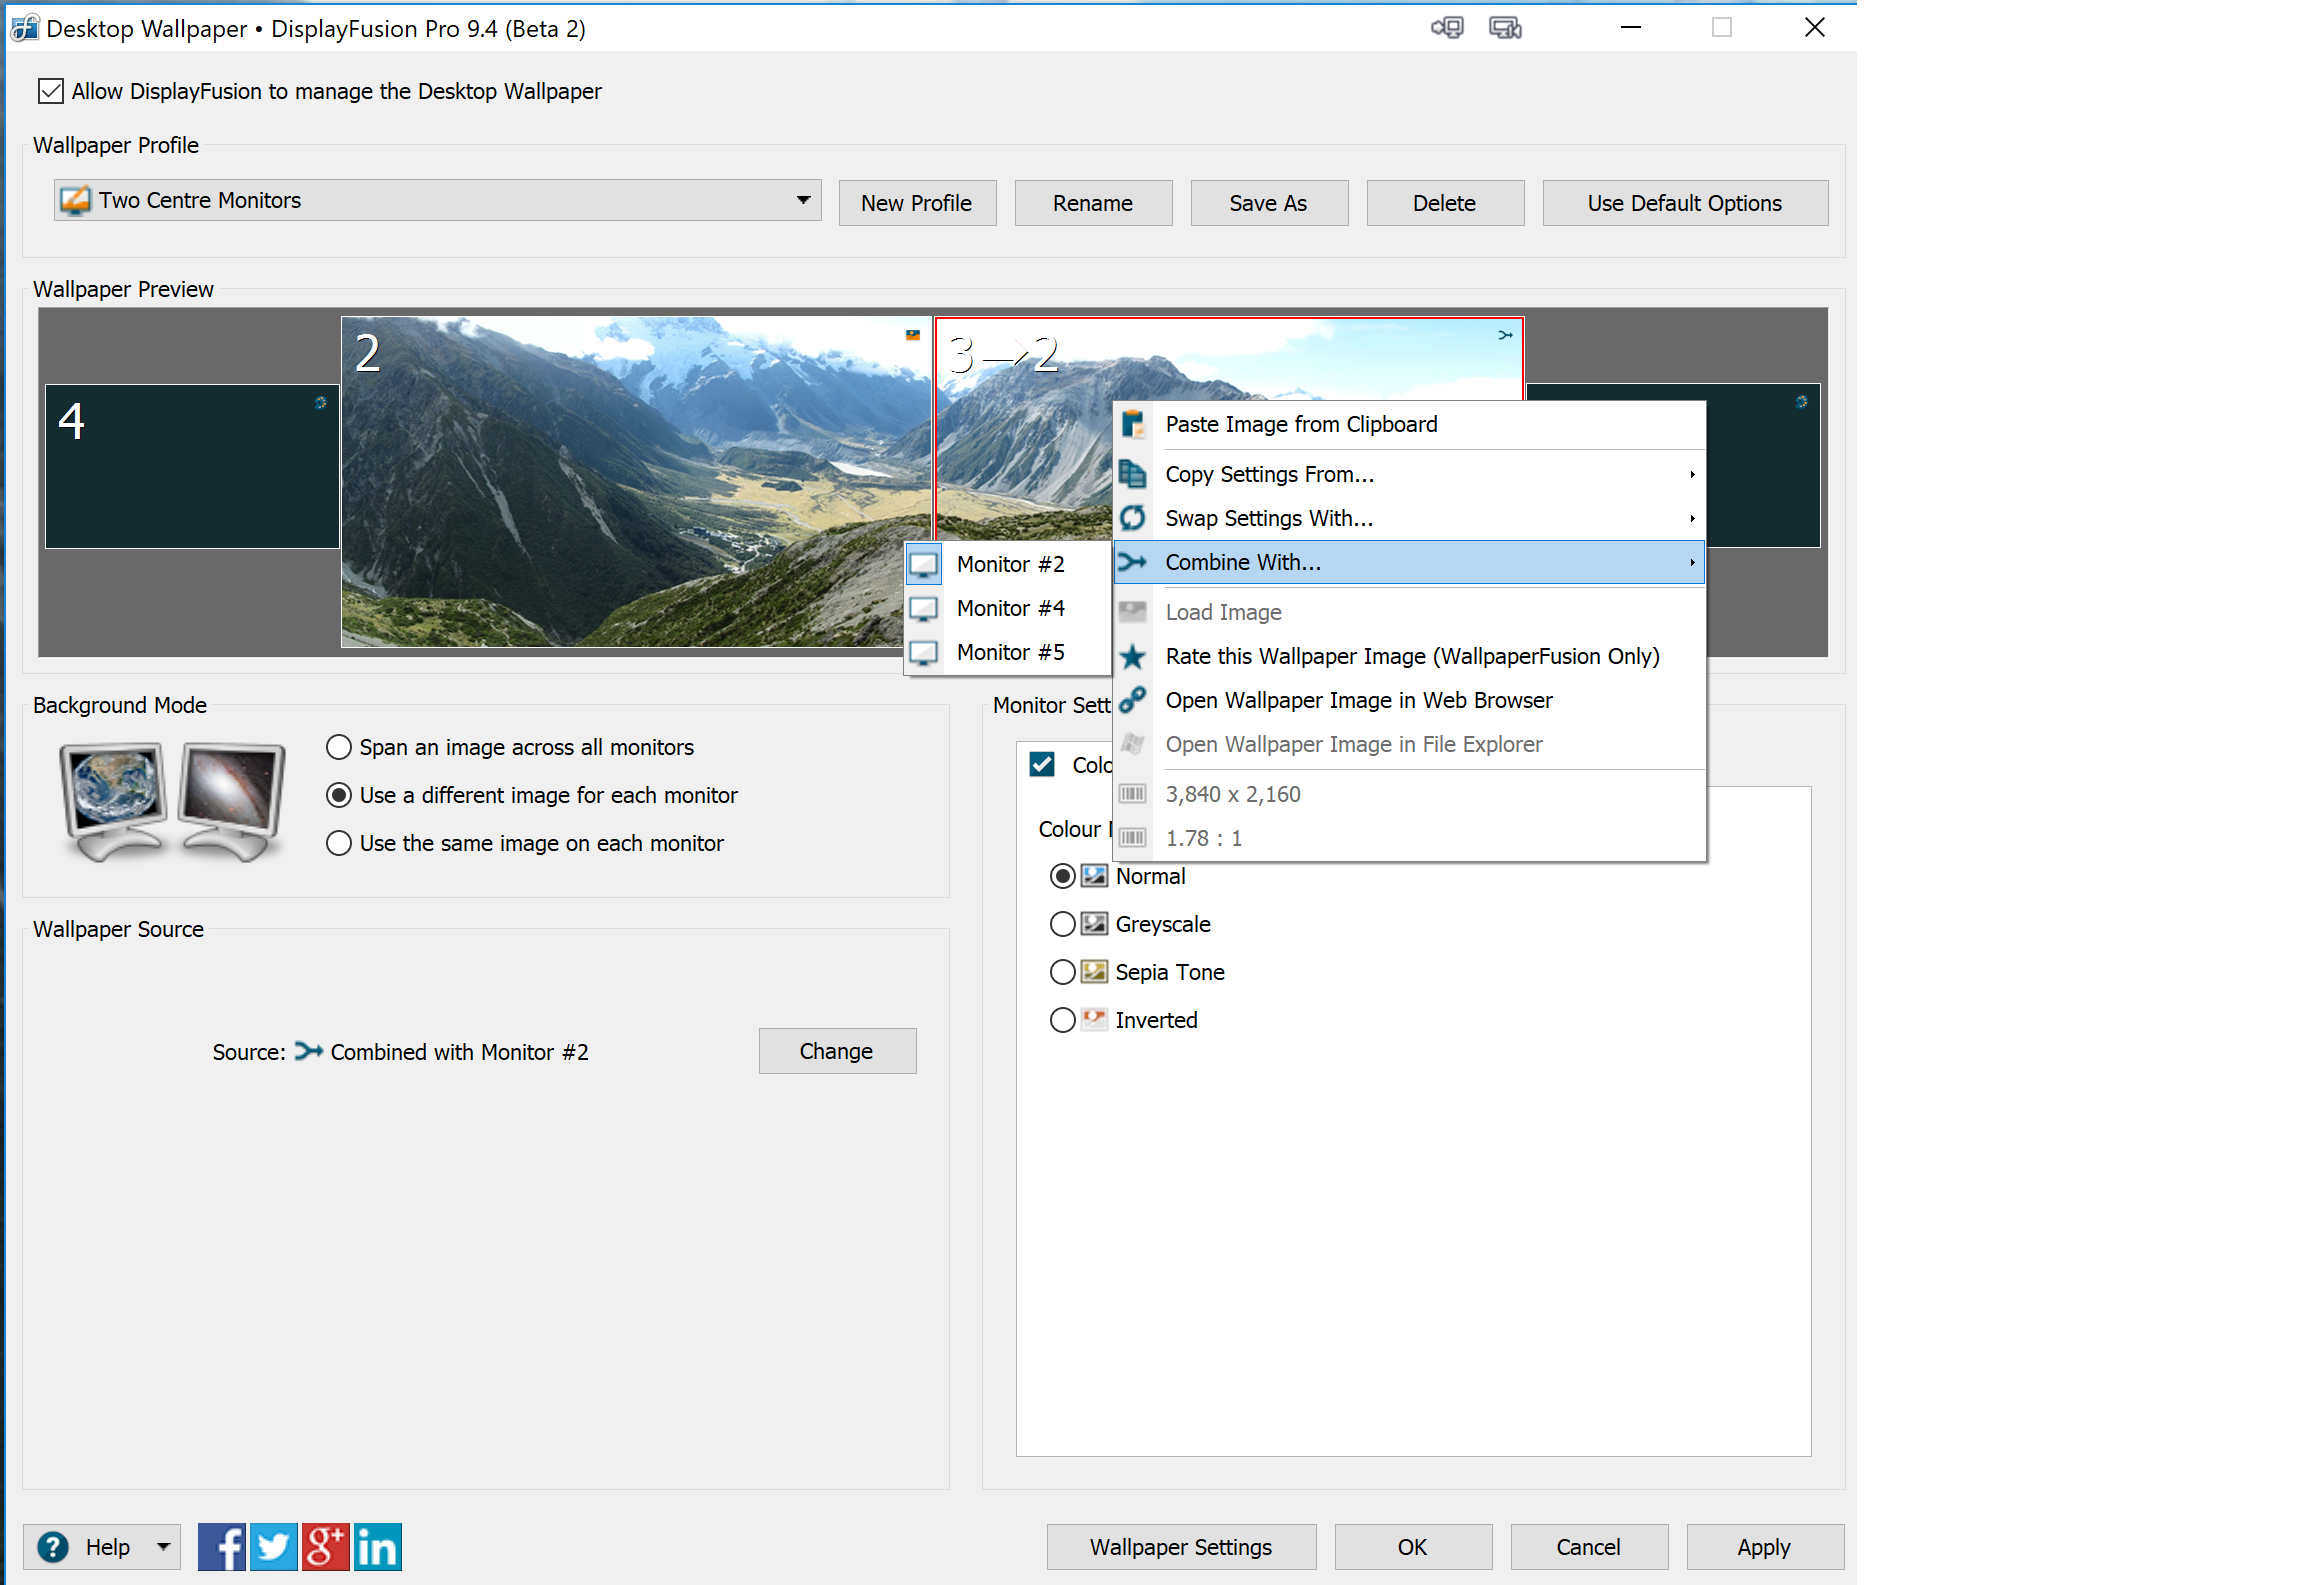
Task: Select Open Wallpaper Image in Web Browser
Action: coord(1358,701)
